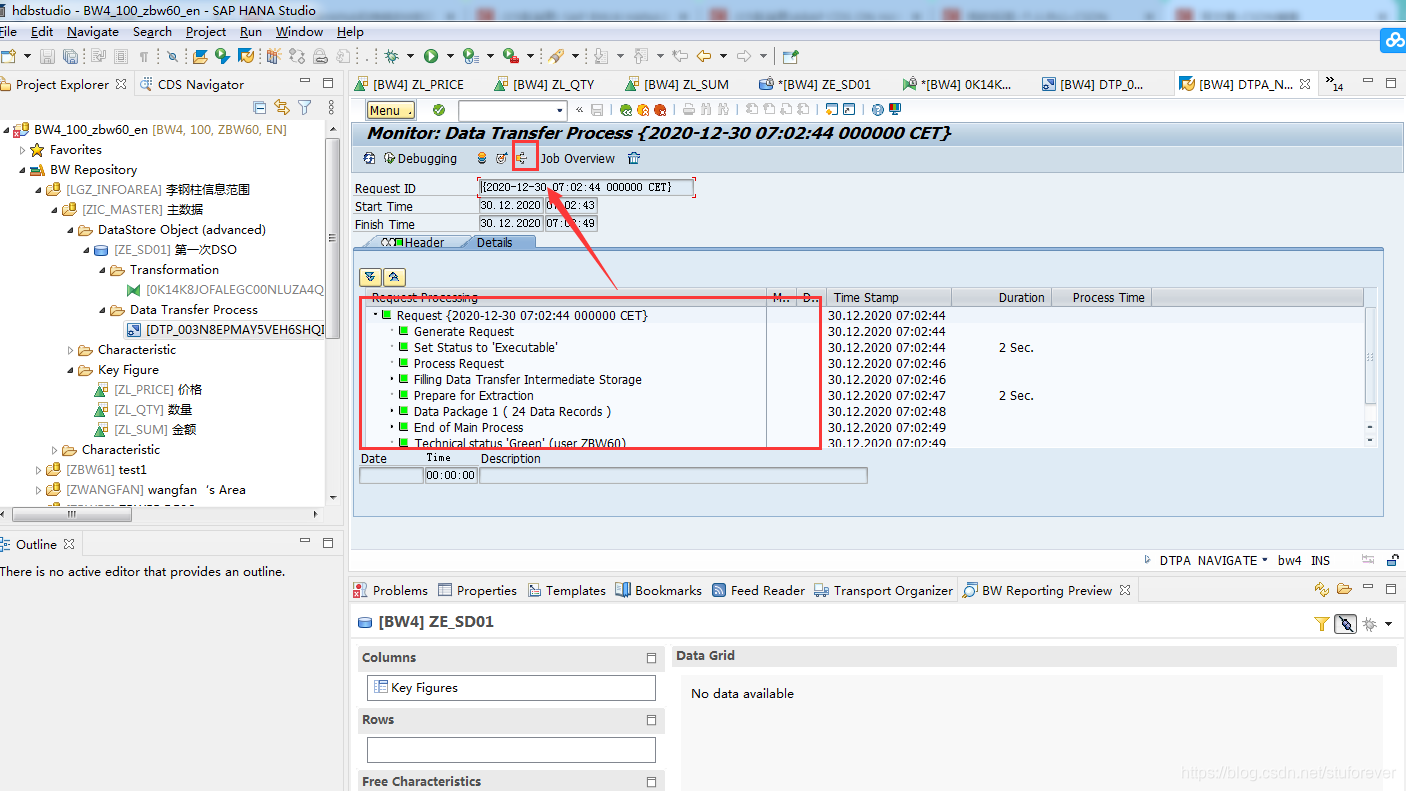Image resolution: width=1406 pixels, height=791 pixels.
Task: Open the Feed Reader view tab
Action: click(758, 590)
